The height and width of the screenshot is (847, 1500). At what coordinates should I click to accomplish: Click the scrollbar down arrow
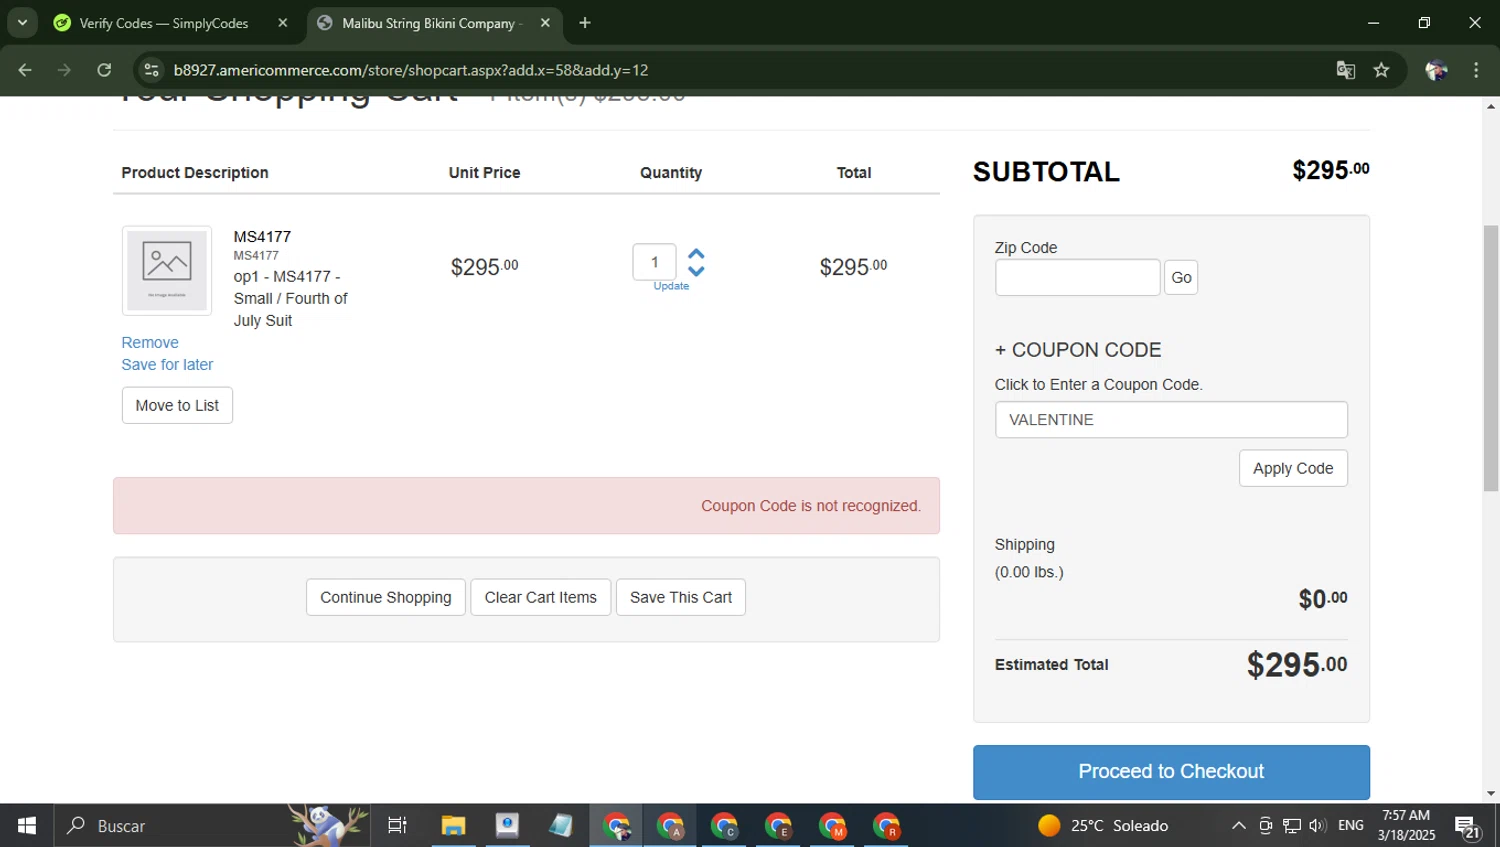tap(1491, 794)
